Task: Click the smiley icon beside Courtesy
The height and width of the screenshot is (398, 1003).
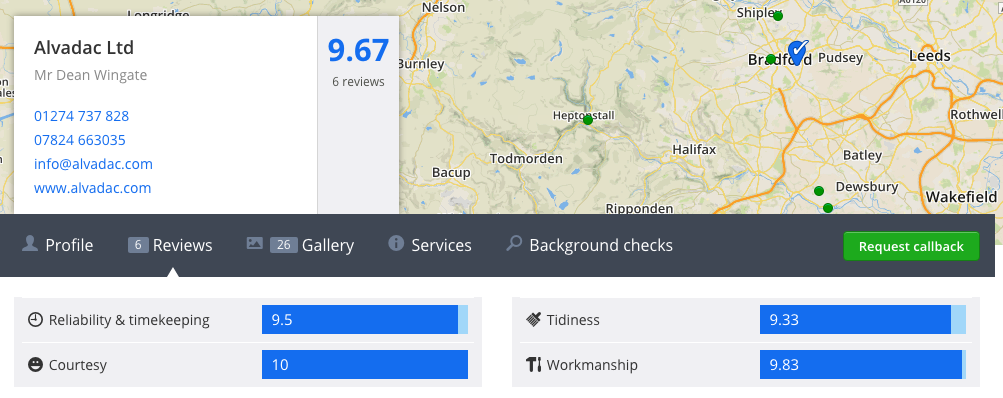Action: (35, 365)
